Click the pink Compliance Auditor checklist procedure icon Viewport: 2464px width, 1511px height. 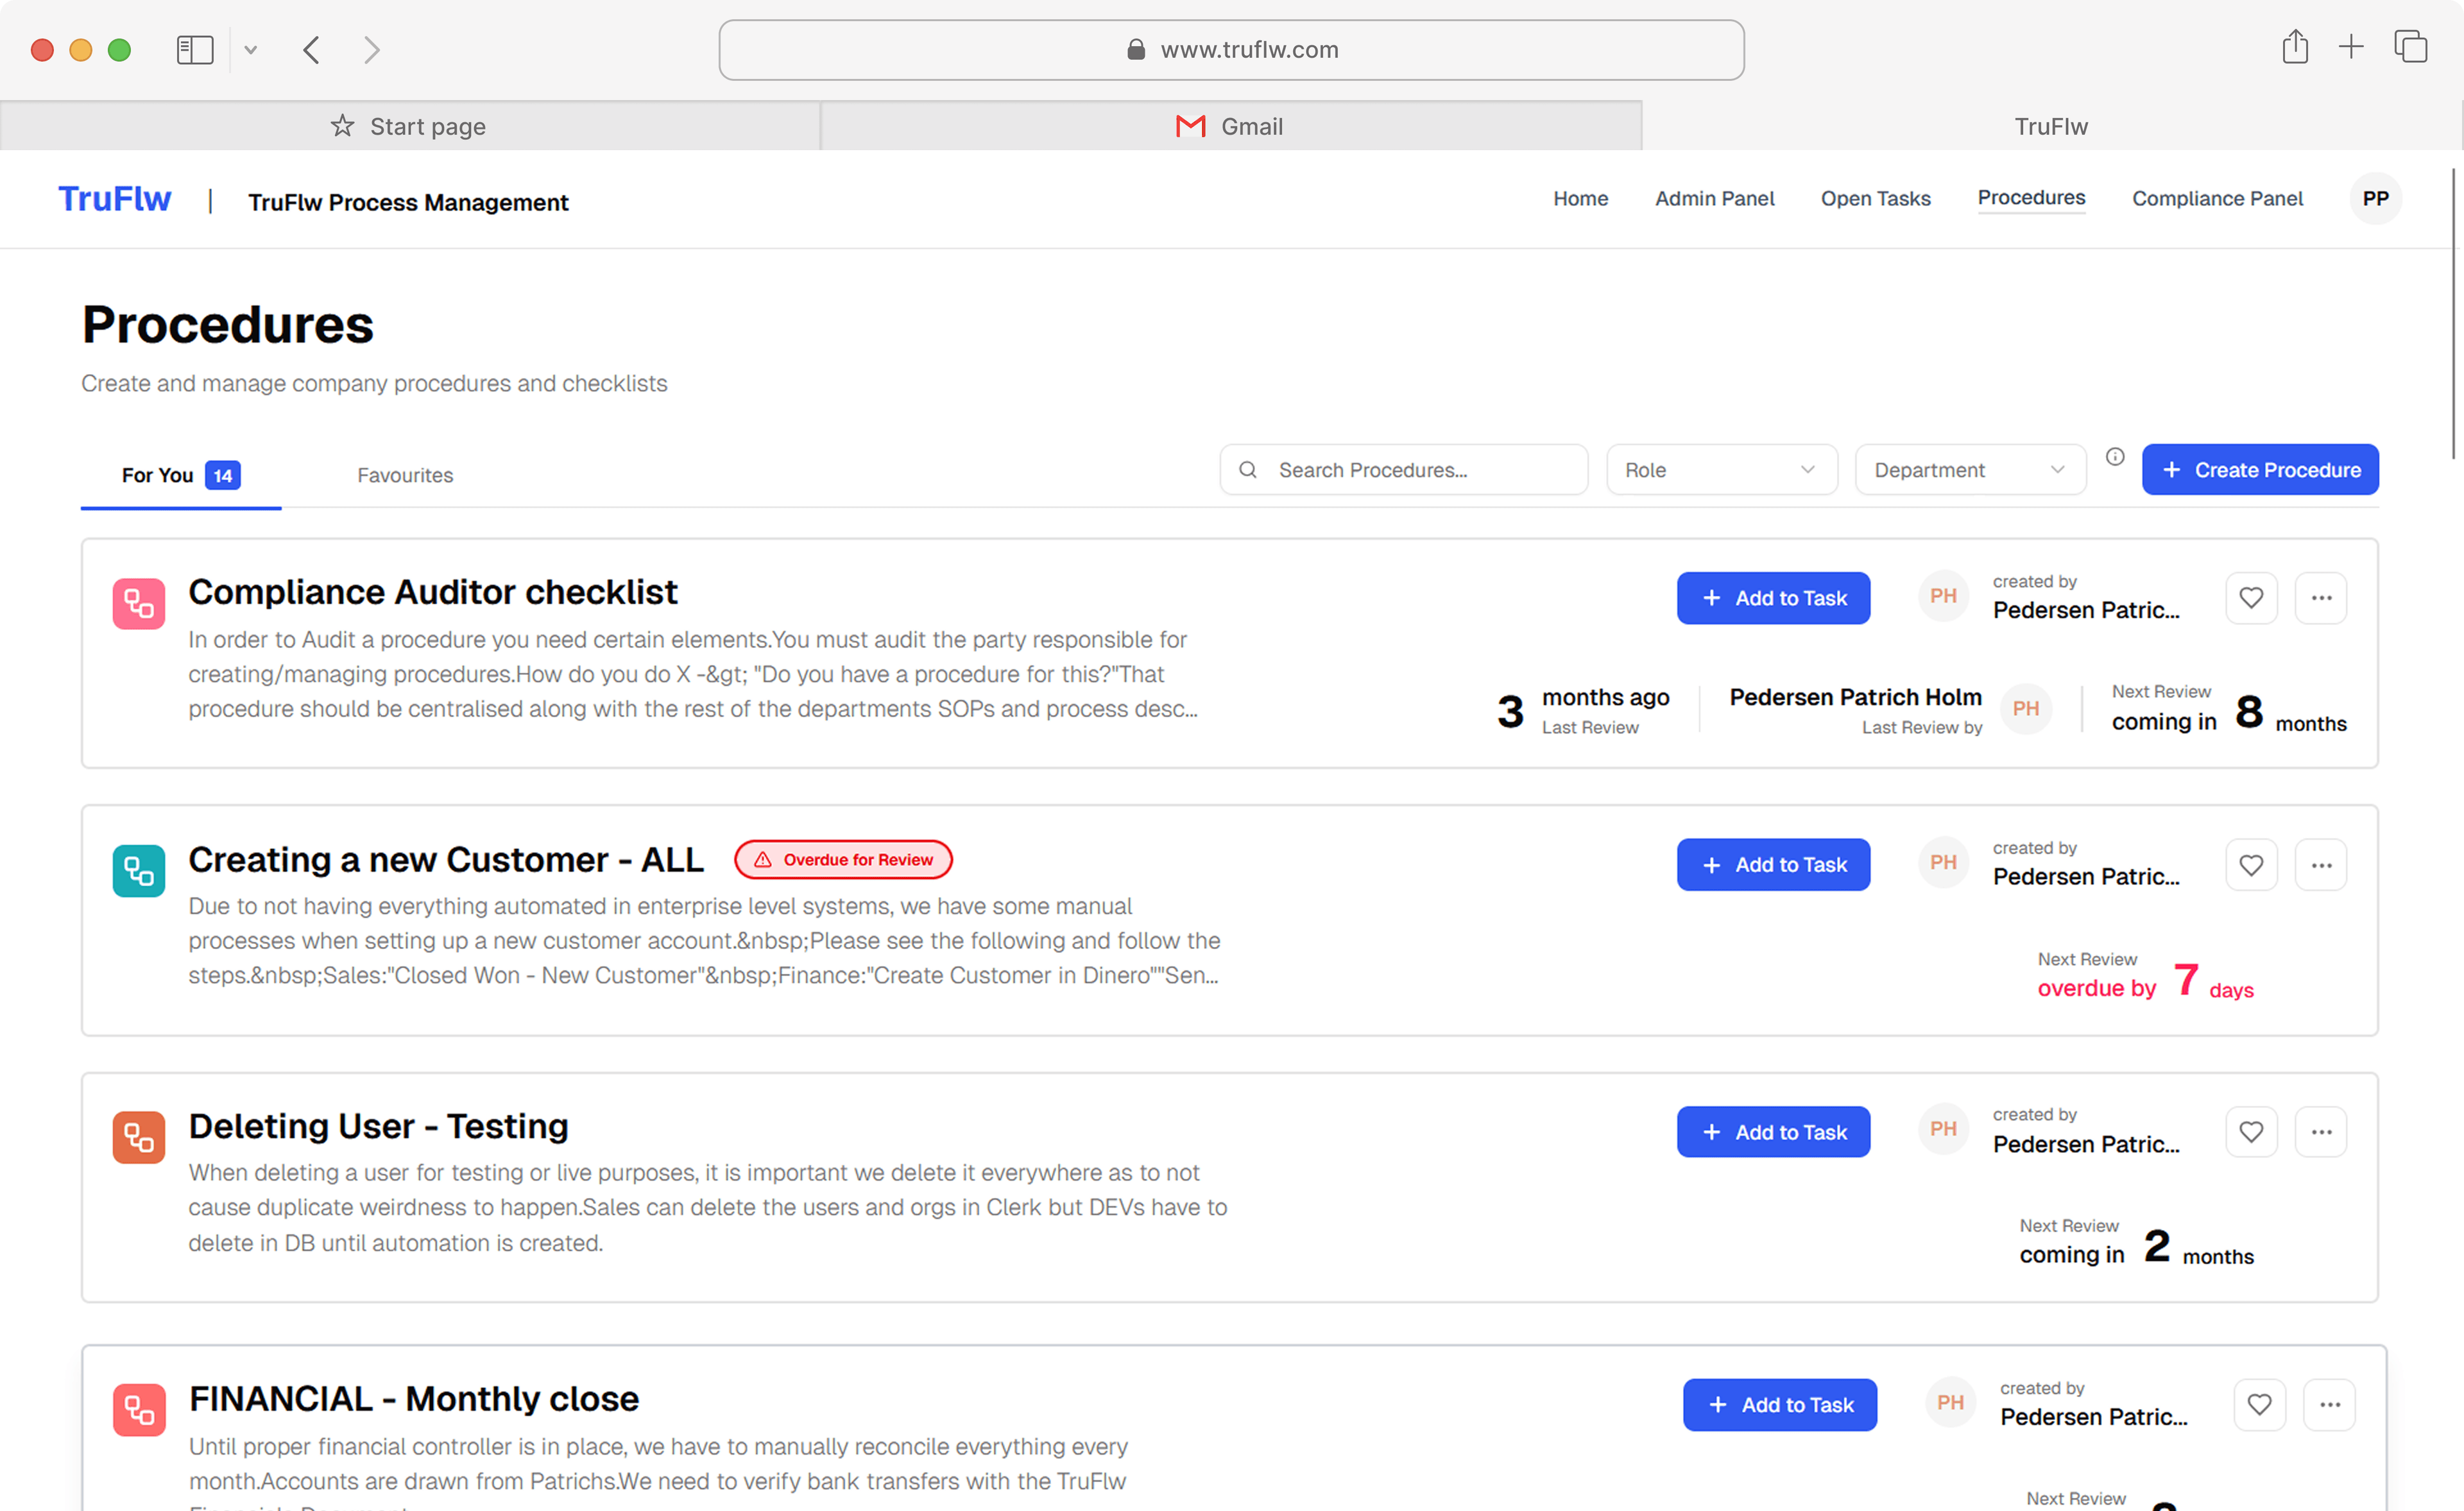[x=139, y=604]
